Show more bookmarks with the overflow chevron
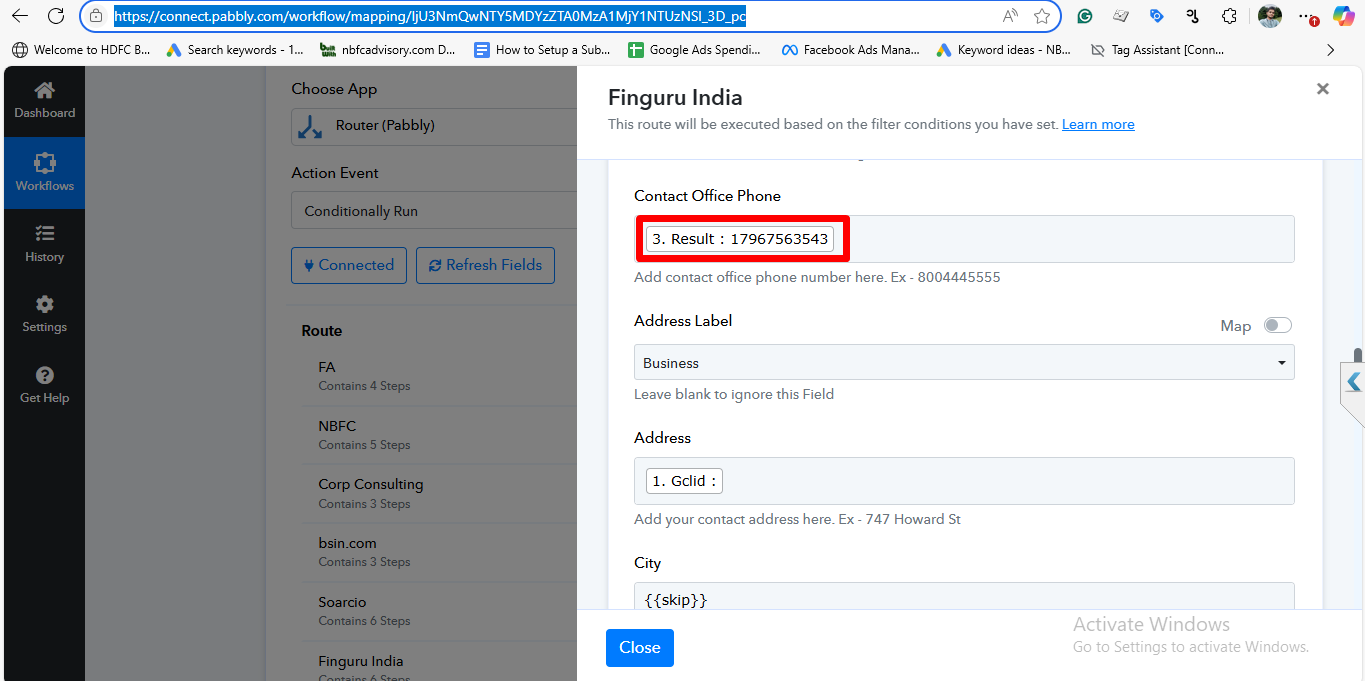 (x=1330, y=49)
